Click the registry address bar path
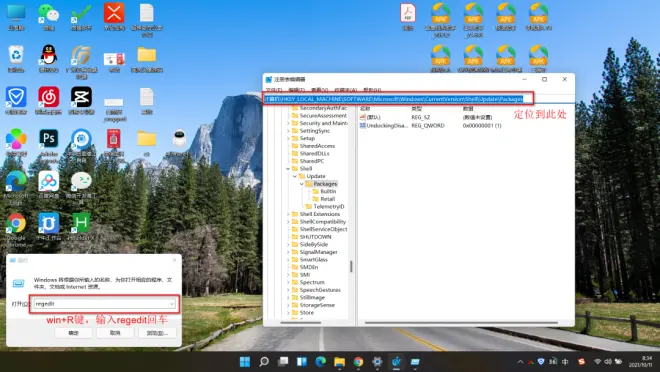This screenshot has width=660, height=372. point(394,99)
